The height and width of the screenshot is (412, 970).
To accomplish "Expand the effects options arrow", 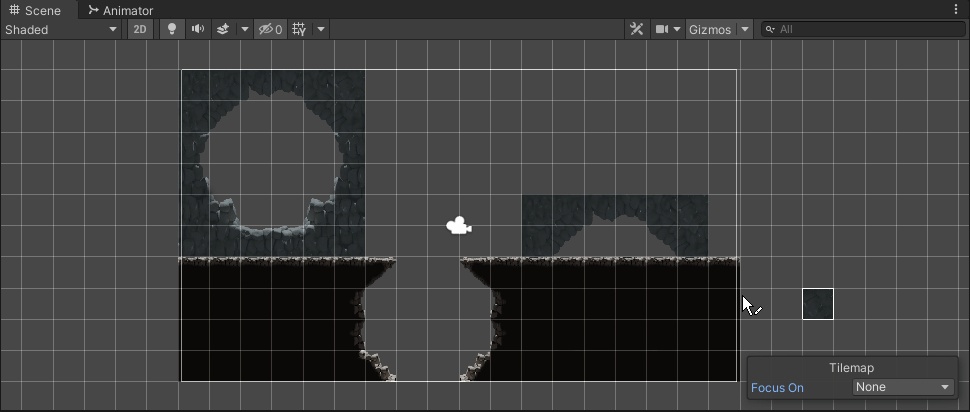I will (x=245, y=29).
